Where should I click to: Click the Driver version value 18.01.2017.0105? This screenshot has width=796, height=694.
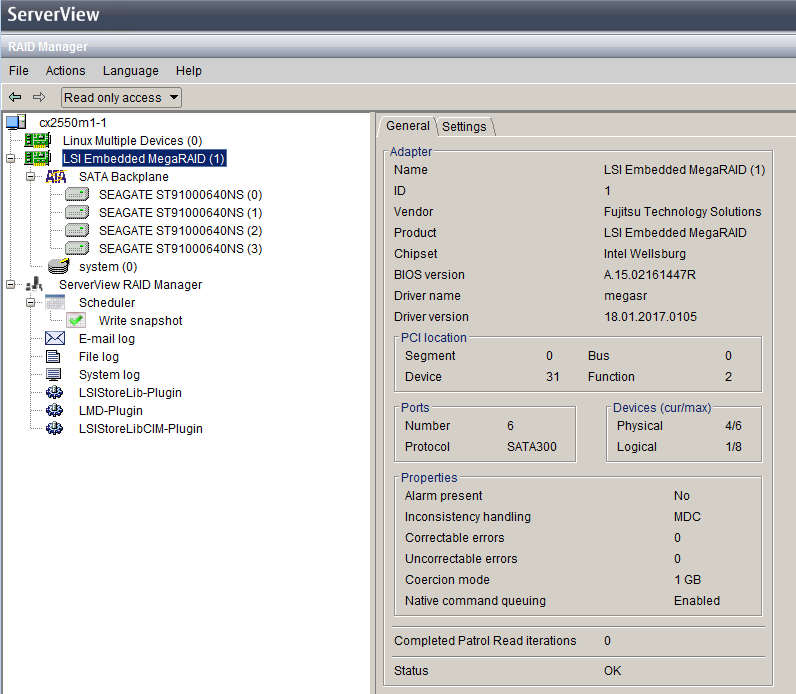tap(650, 317)
